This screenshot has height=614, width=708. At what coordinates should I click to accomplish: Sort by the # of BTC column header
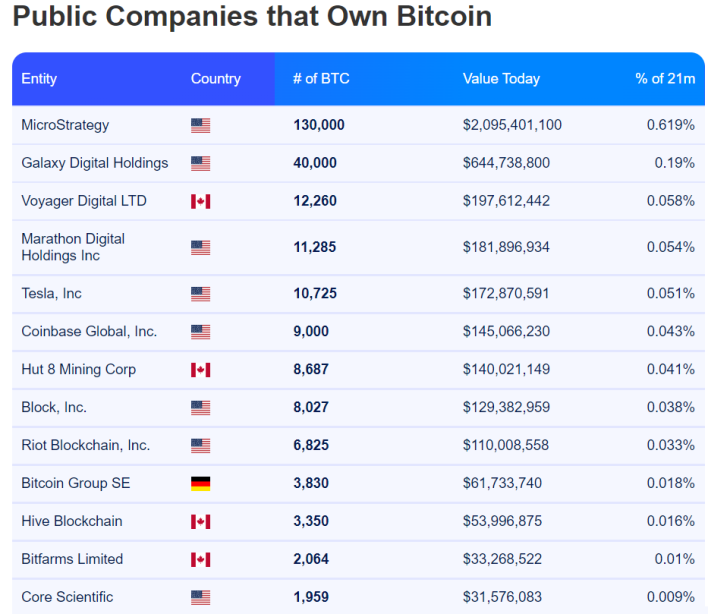321,79
